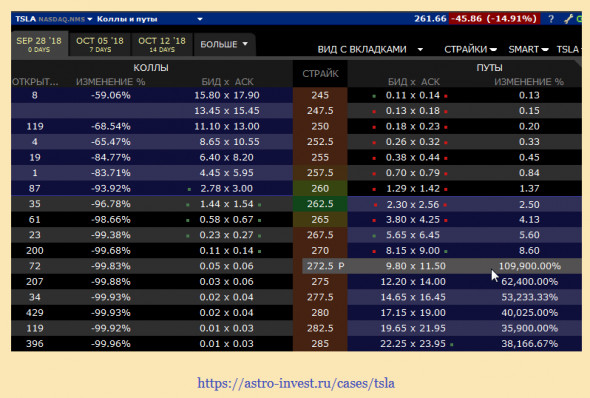Open the SMART exchange dropdown
The image size is (590, 398).
(x=528, y=49)
